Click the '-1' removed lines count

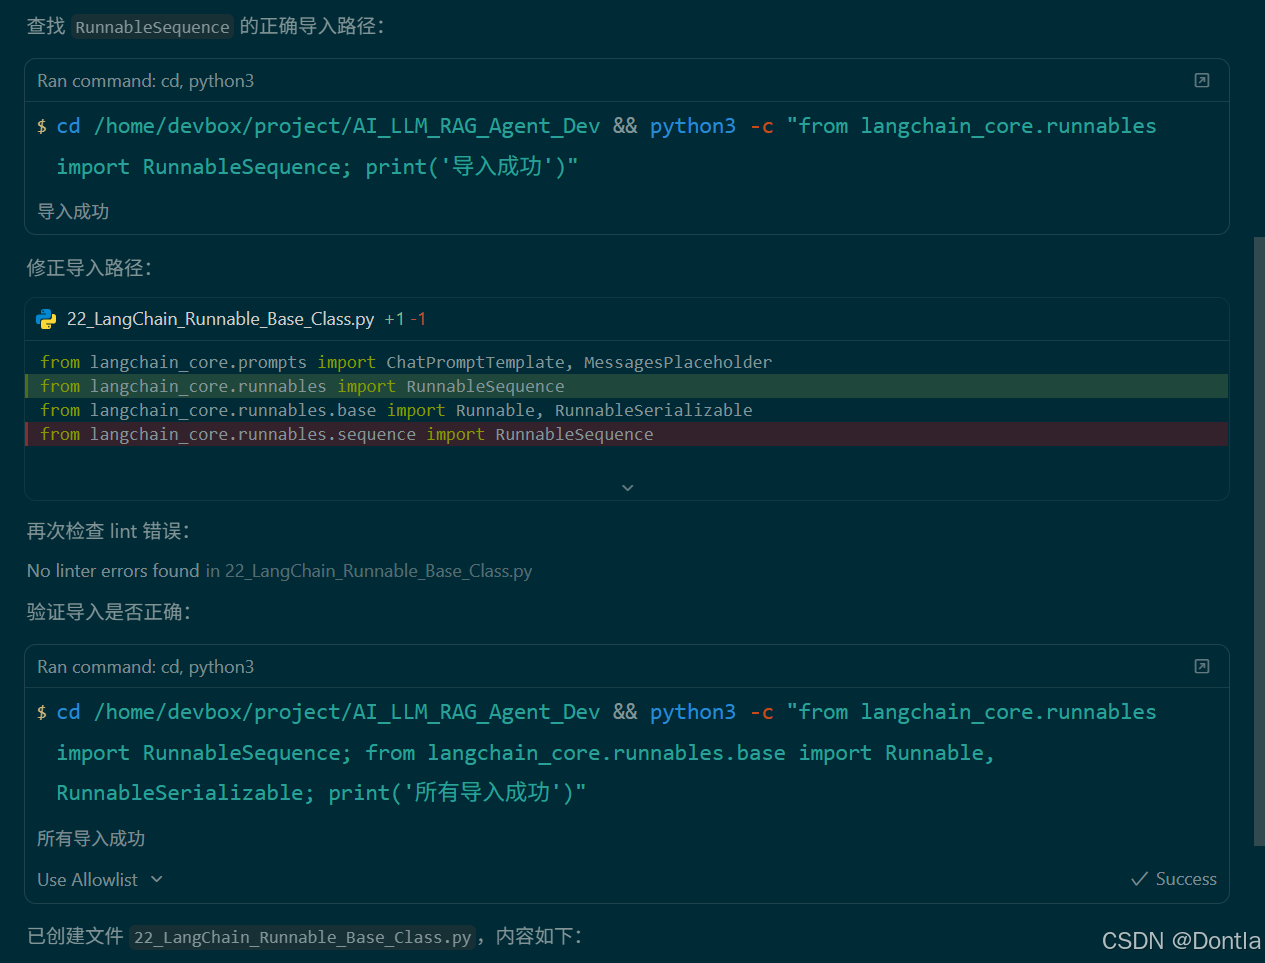[419, 319]
